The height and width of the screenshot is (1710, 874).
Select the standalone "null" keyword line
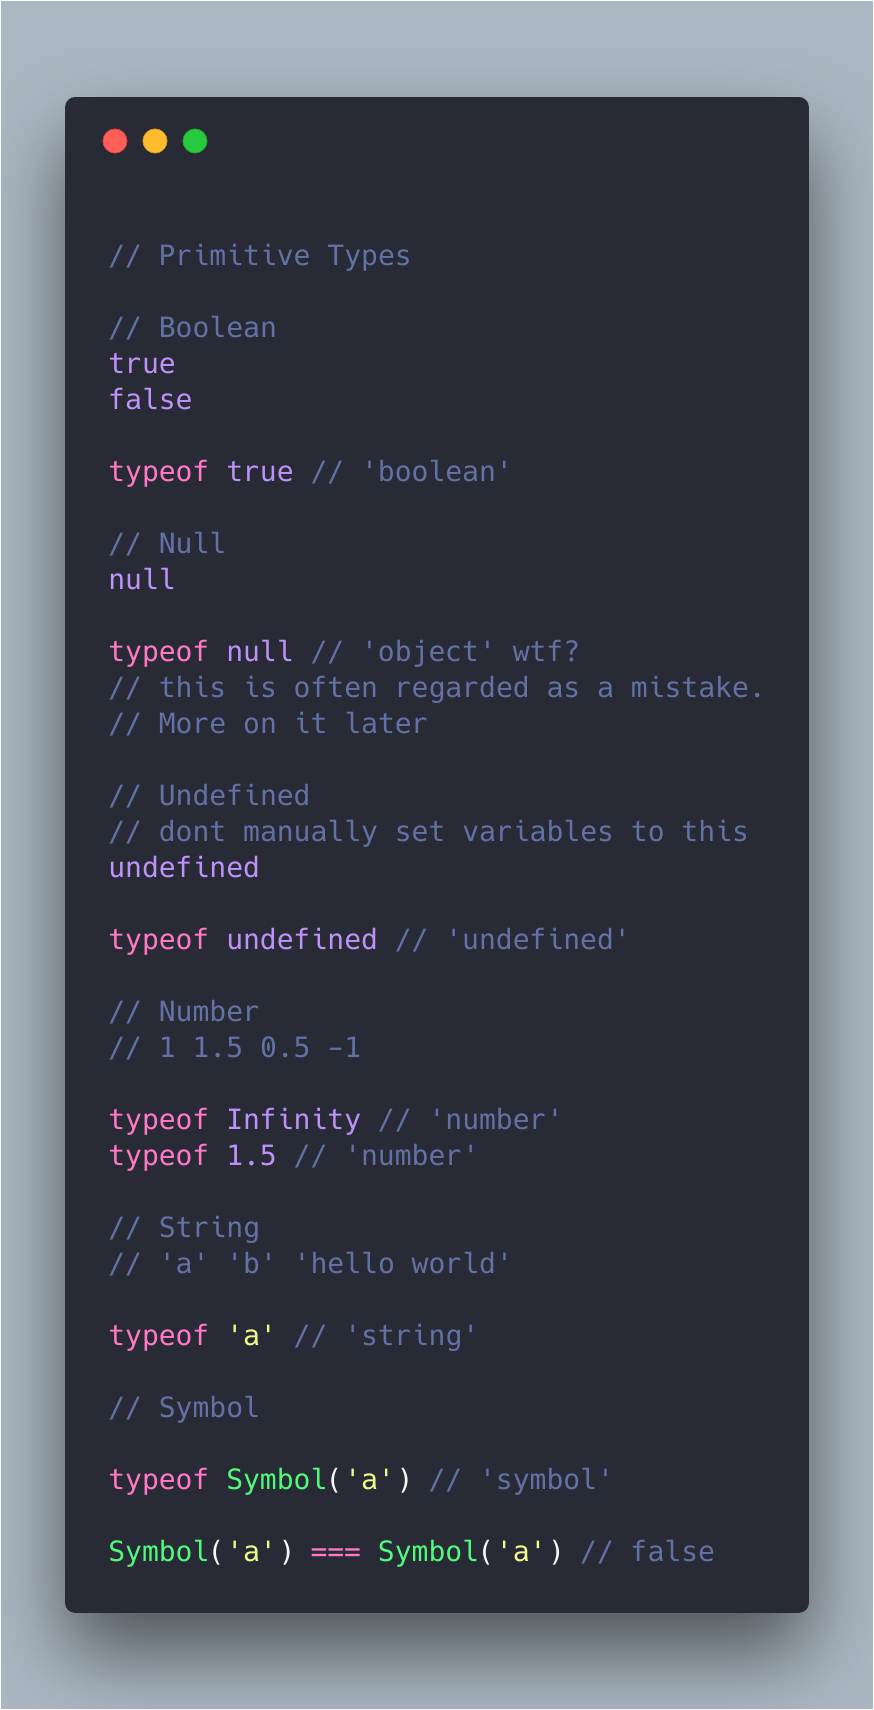click(x=142, y=580)
